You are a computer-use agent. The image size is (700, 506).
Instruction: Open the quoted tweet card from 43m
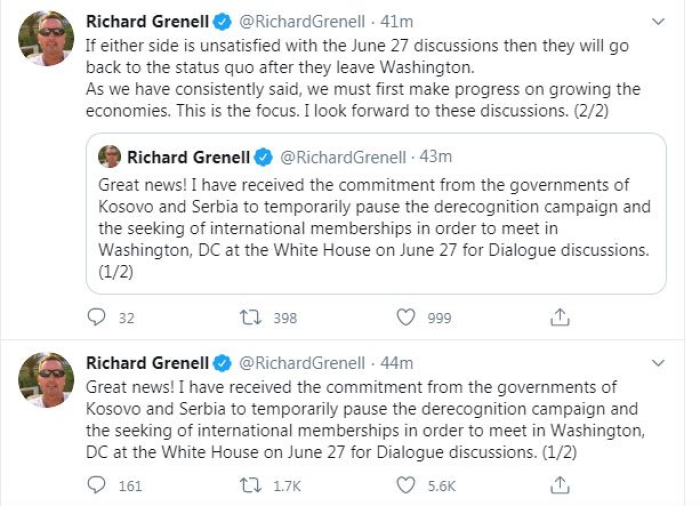coord(376,213)
